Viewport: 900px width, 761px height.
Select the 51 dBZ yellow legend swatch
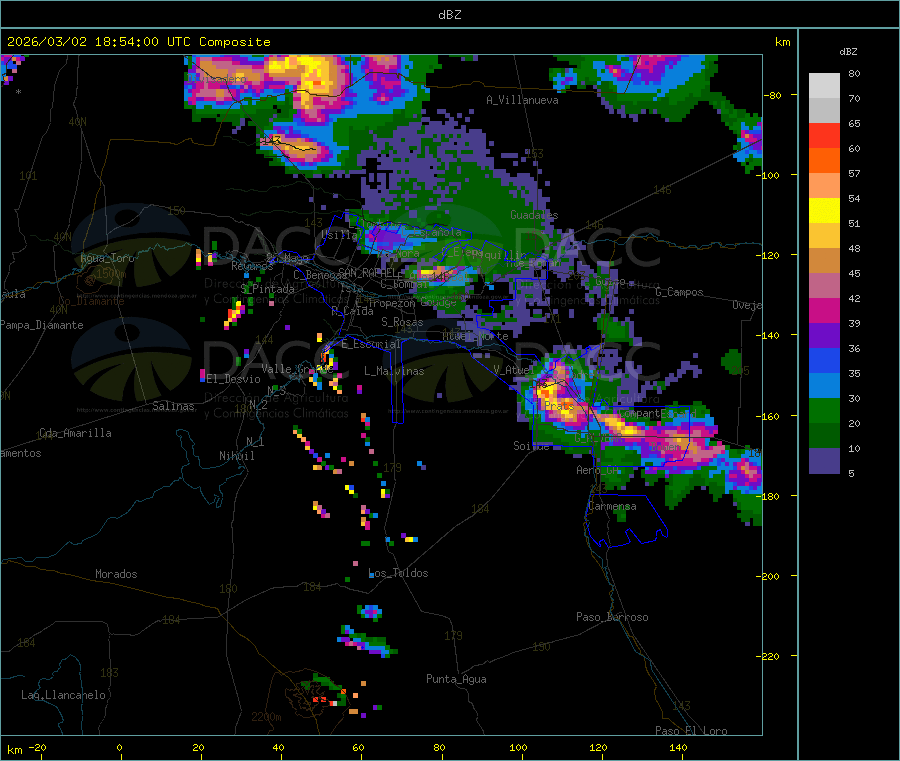[824, 211]
